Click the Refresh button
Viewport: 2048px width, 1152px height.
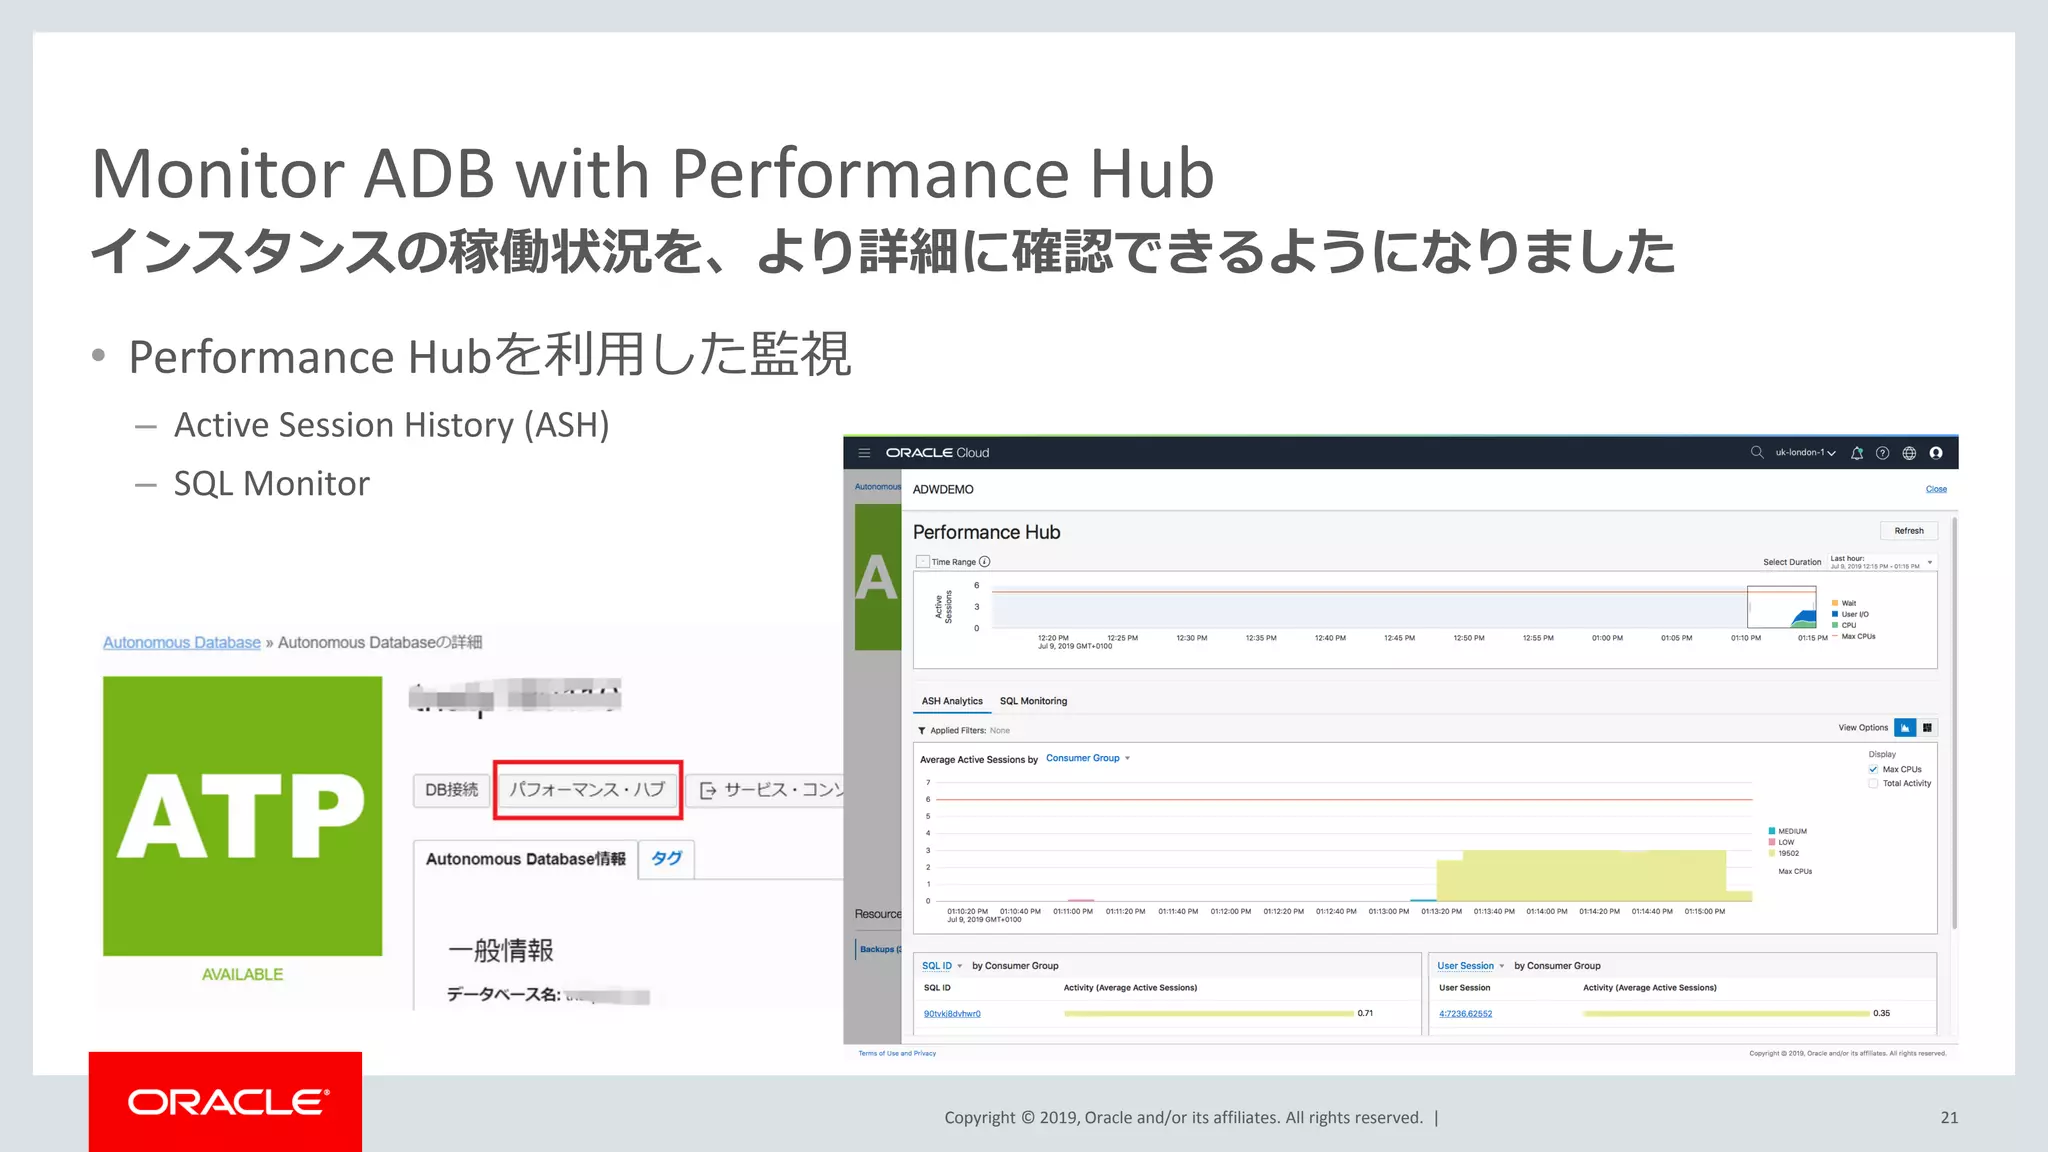pos(1909,531)
